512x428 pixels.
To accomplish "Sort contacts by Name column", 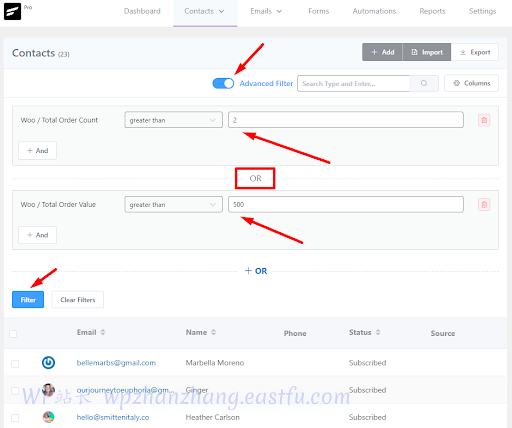I will click(213, 332).
